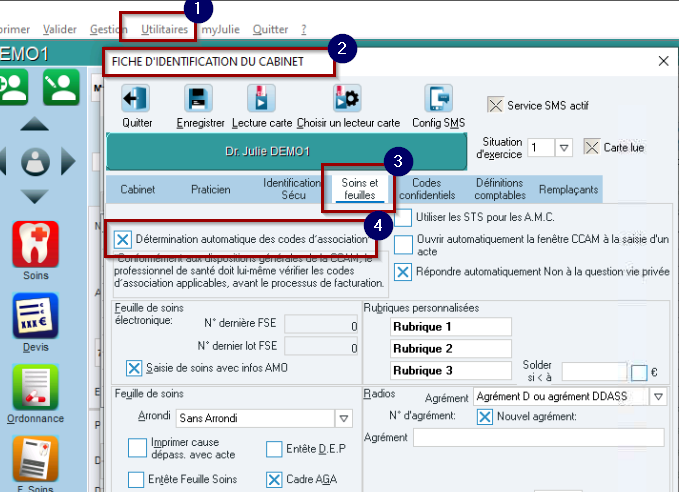Open the Gestion menu

pyautogui.click(x=109, y=29)
